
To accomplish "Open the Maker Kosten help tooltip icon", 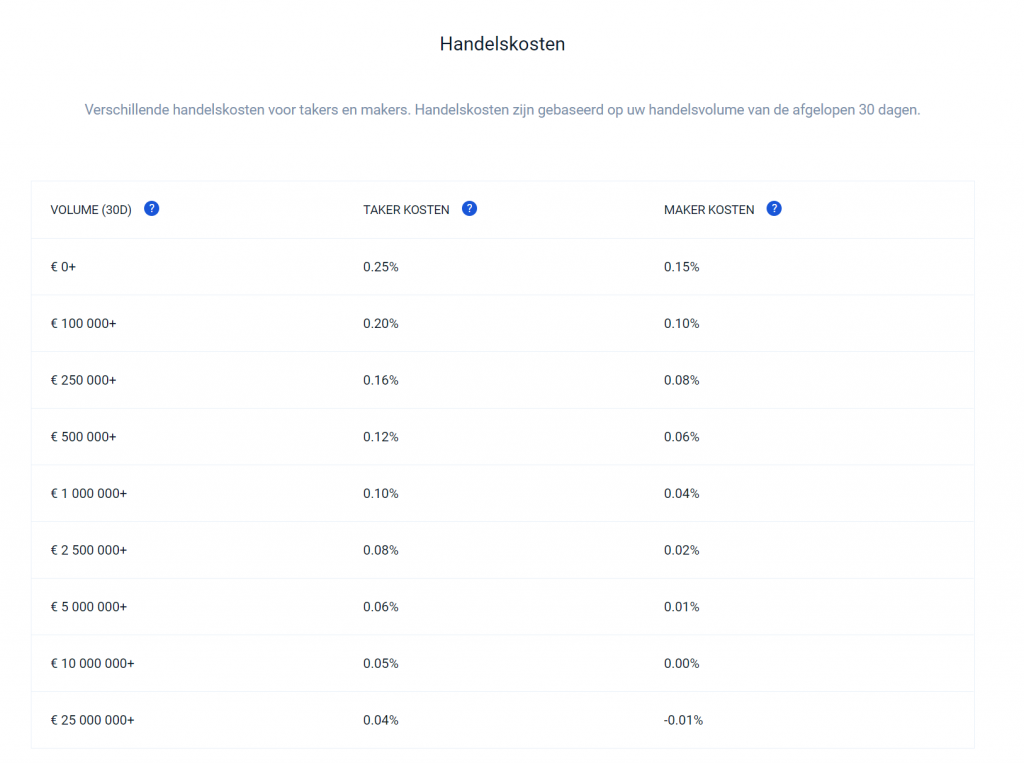I will pyautogui.click(x=774, y=209).
